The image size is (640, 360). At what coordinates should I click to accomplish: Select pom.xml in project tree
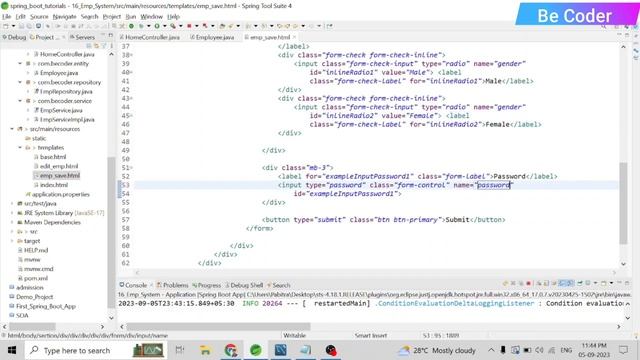point(36,278)
